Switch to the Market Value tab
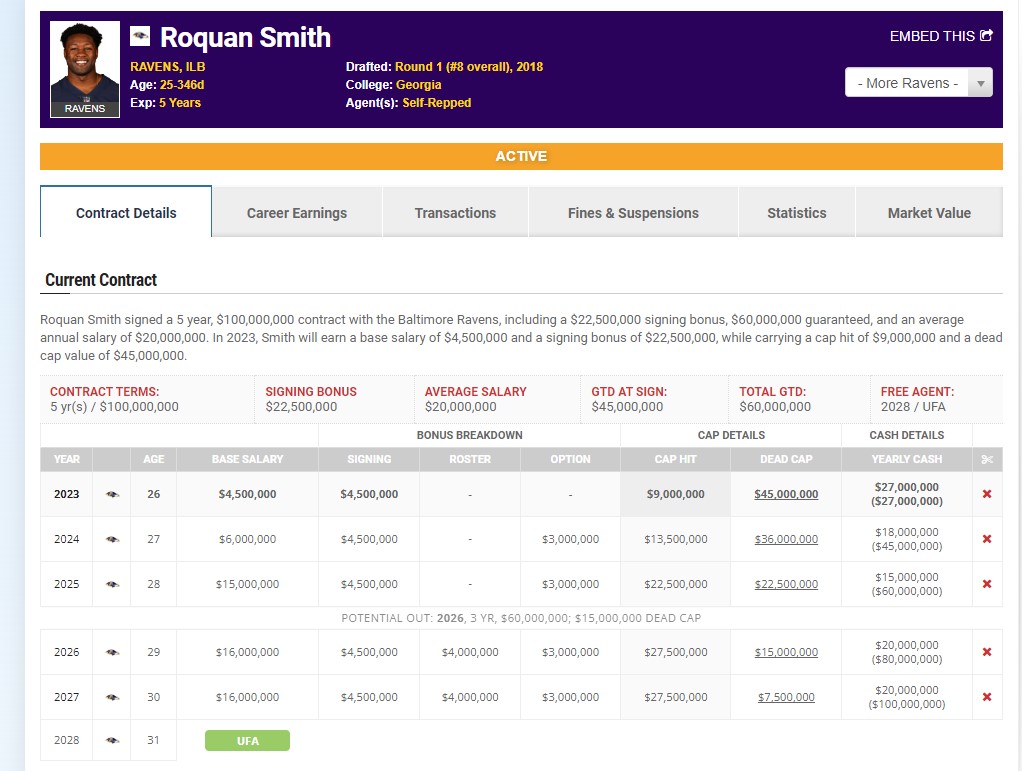 [x=929, y=212]
